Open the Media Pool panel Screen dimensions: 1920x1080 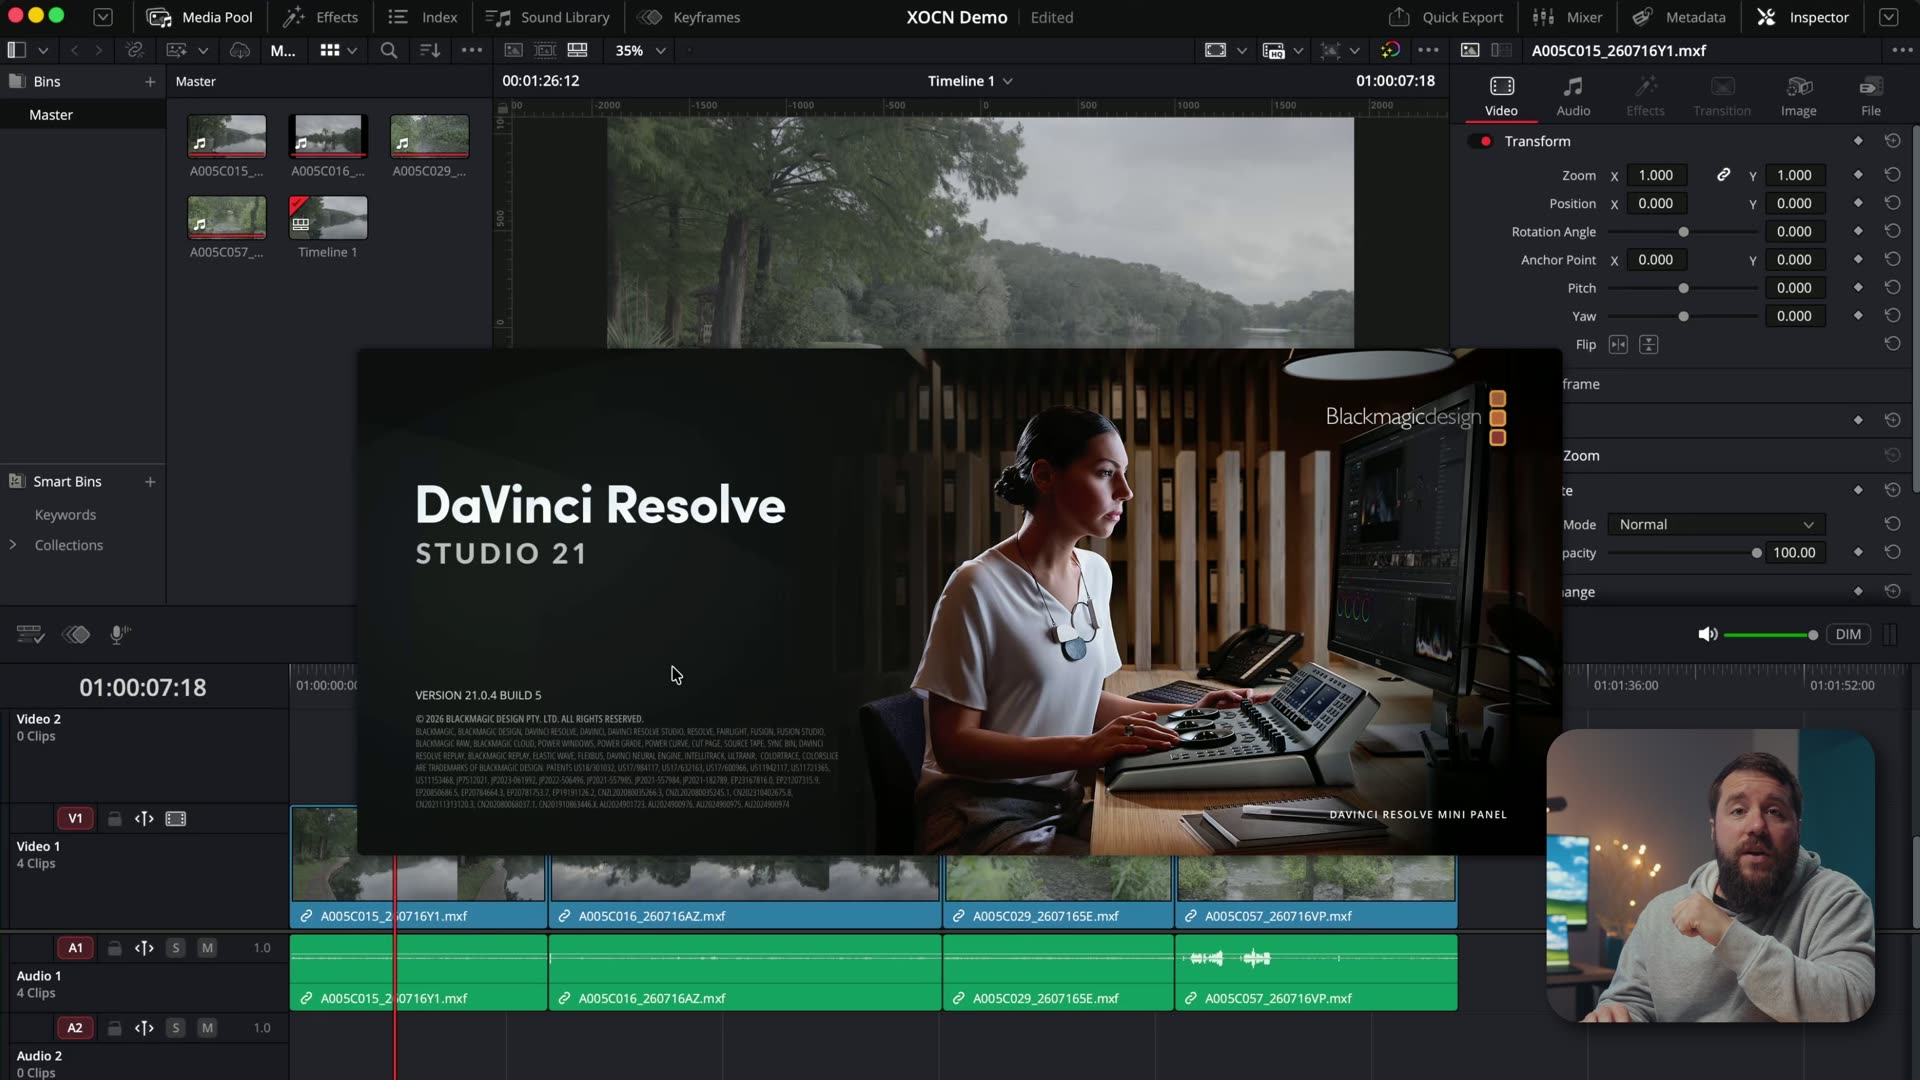pyautogui.click(x=199, y=17)
